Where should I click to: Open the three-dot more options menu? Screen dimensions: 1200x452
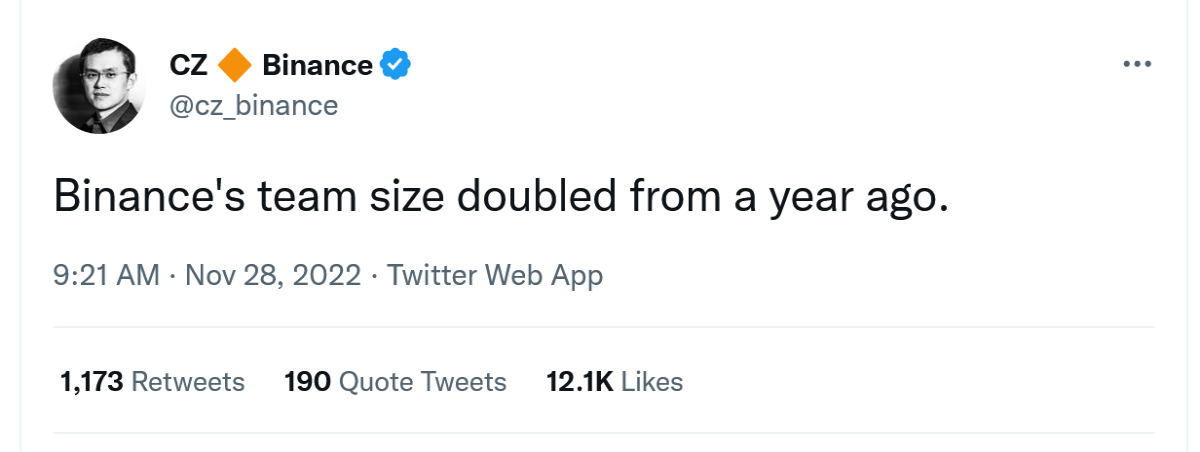[x=1137, y=64]
